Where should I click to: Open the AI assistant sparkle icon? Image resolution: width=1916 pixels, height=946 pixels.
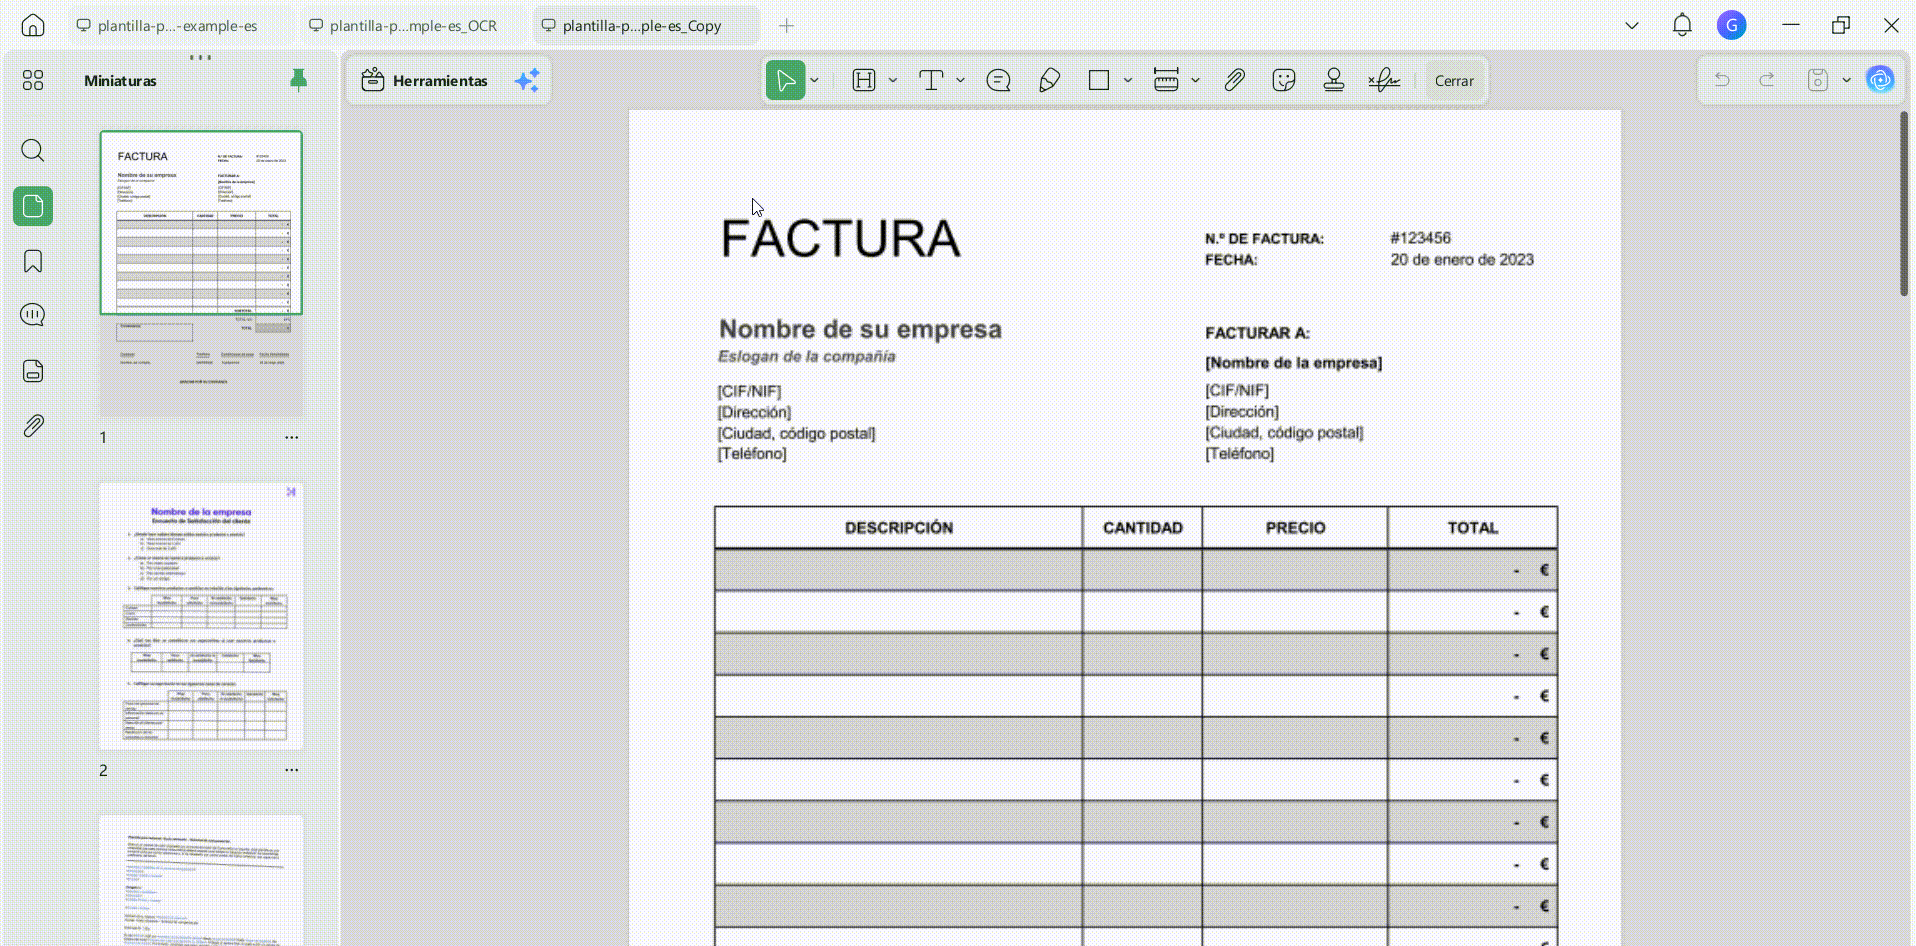pos(527,80)
